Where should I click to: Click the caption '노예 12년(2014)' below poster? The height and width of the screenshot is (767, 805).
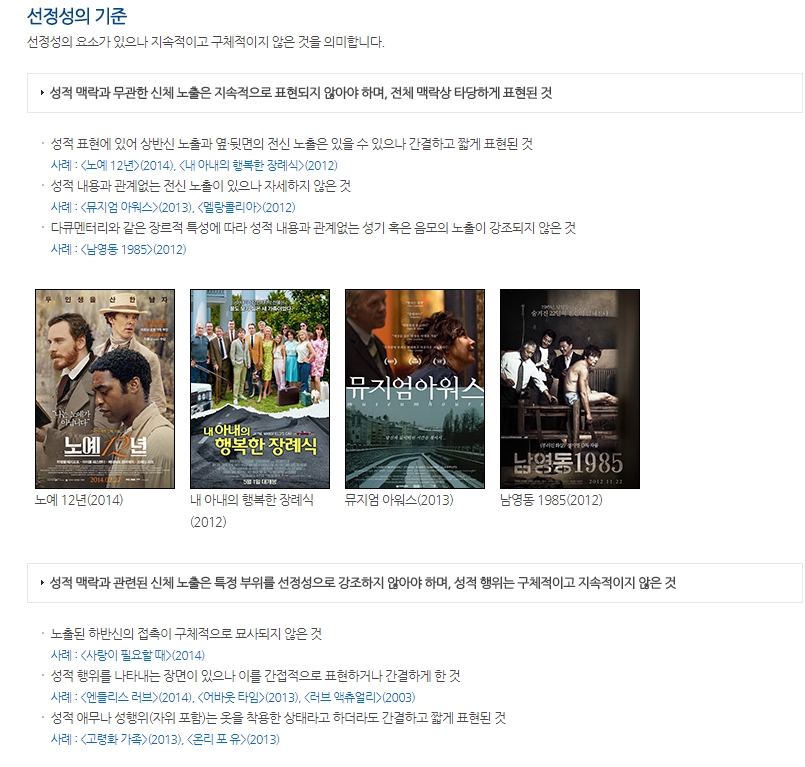point(79,500)
